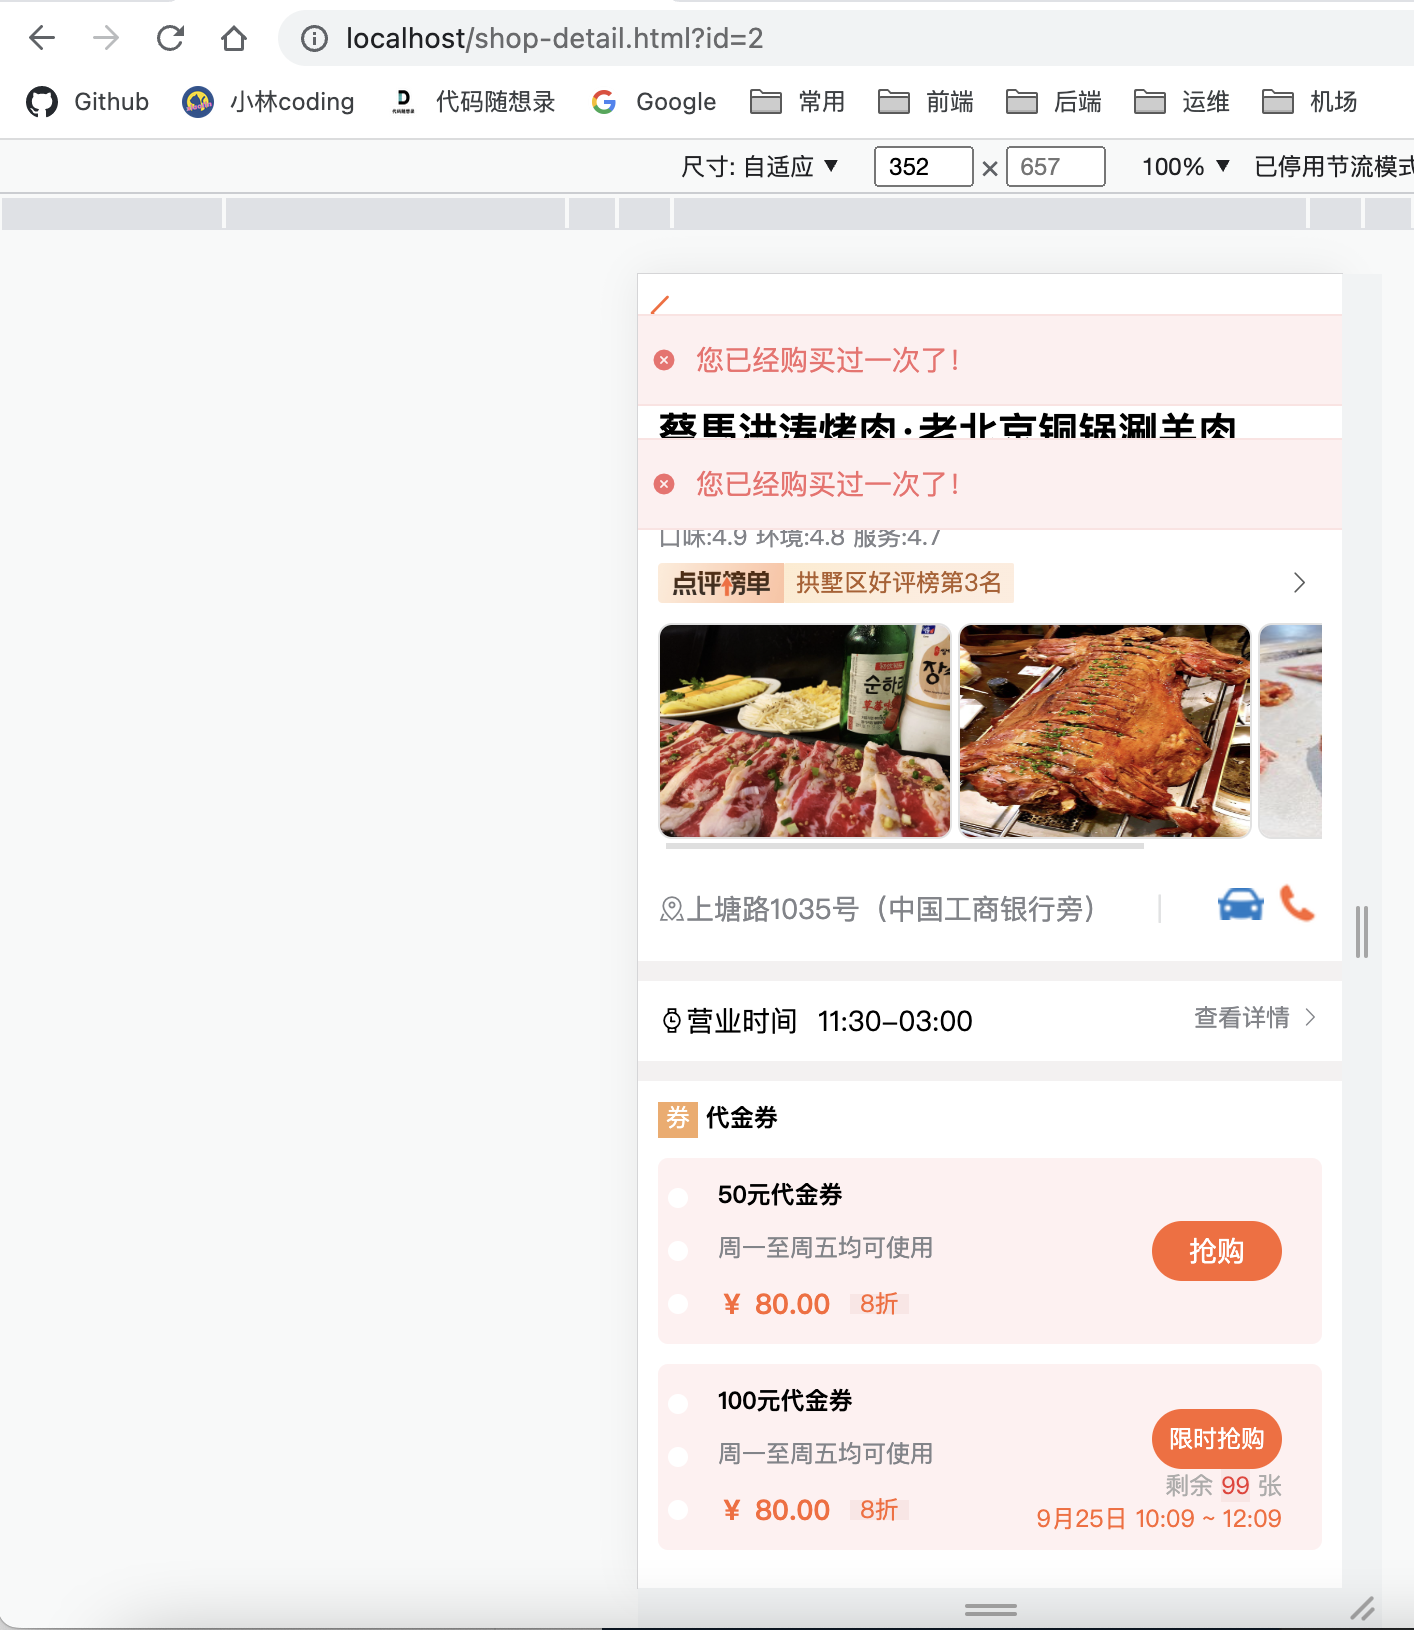Screen dimensions: 1414x1630
Task: Expand the 常用 bookmark folder
Action: tap(798, 102)
